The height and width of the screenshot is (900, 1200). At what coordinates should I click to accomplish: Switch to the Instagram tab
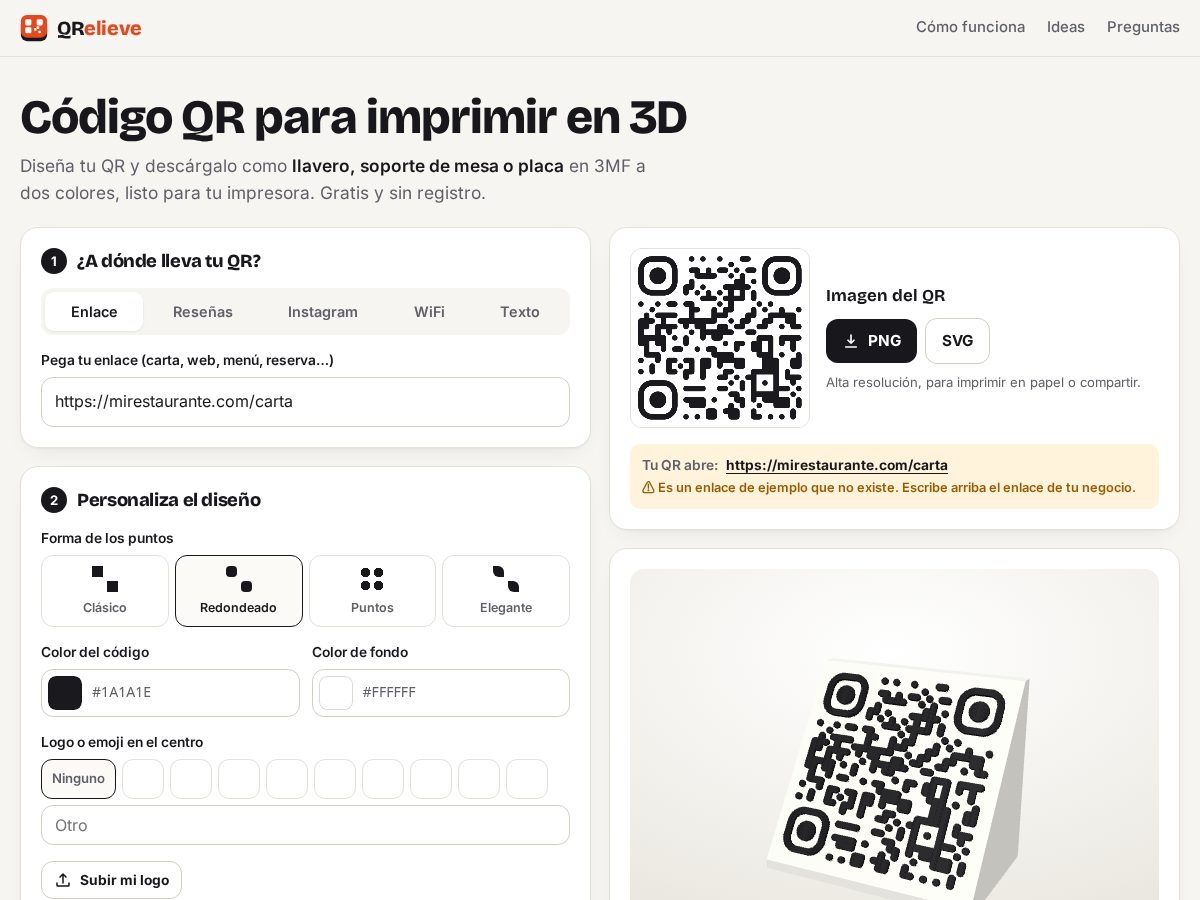tap(323, 312)
